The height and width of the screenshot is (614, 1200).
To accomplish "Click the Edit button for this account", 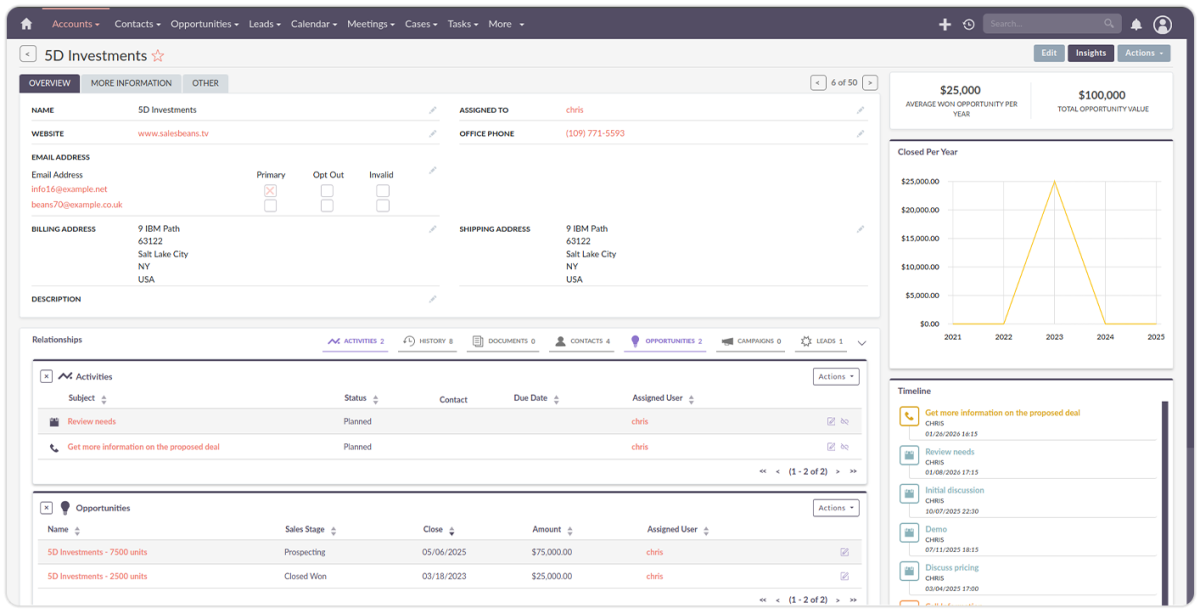I will click(x=1048, y=52).
